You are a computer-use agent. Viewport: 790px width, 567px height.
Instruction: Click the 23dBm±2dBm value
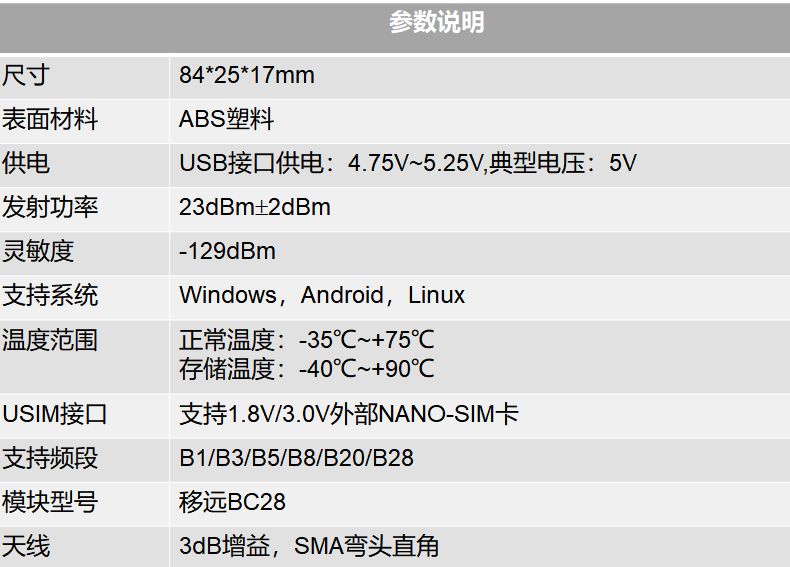pyautogui.click(x=254, y=208)
